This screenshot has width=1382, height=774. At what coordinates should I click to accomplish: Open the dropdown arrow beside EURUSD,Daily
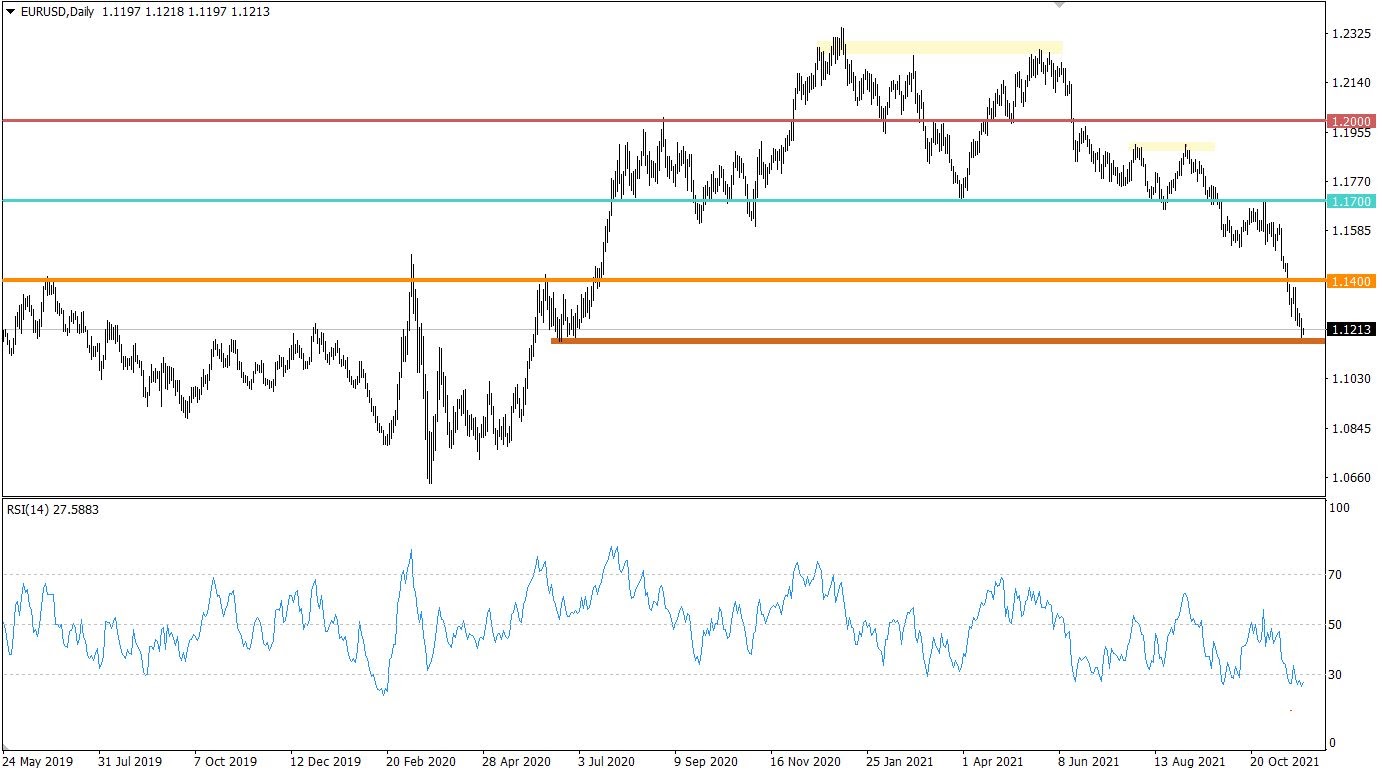pos(11,12)
